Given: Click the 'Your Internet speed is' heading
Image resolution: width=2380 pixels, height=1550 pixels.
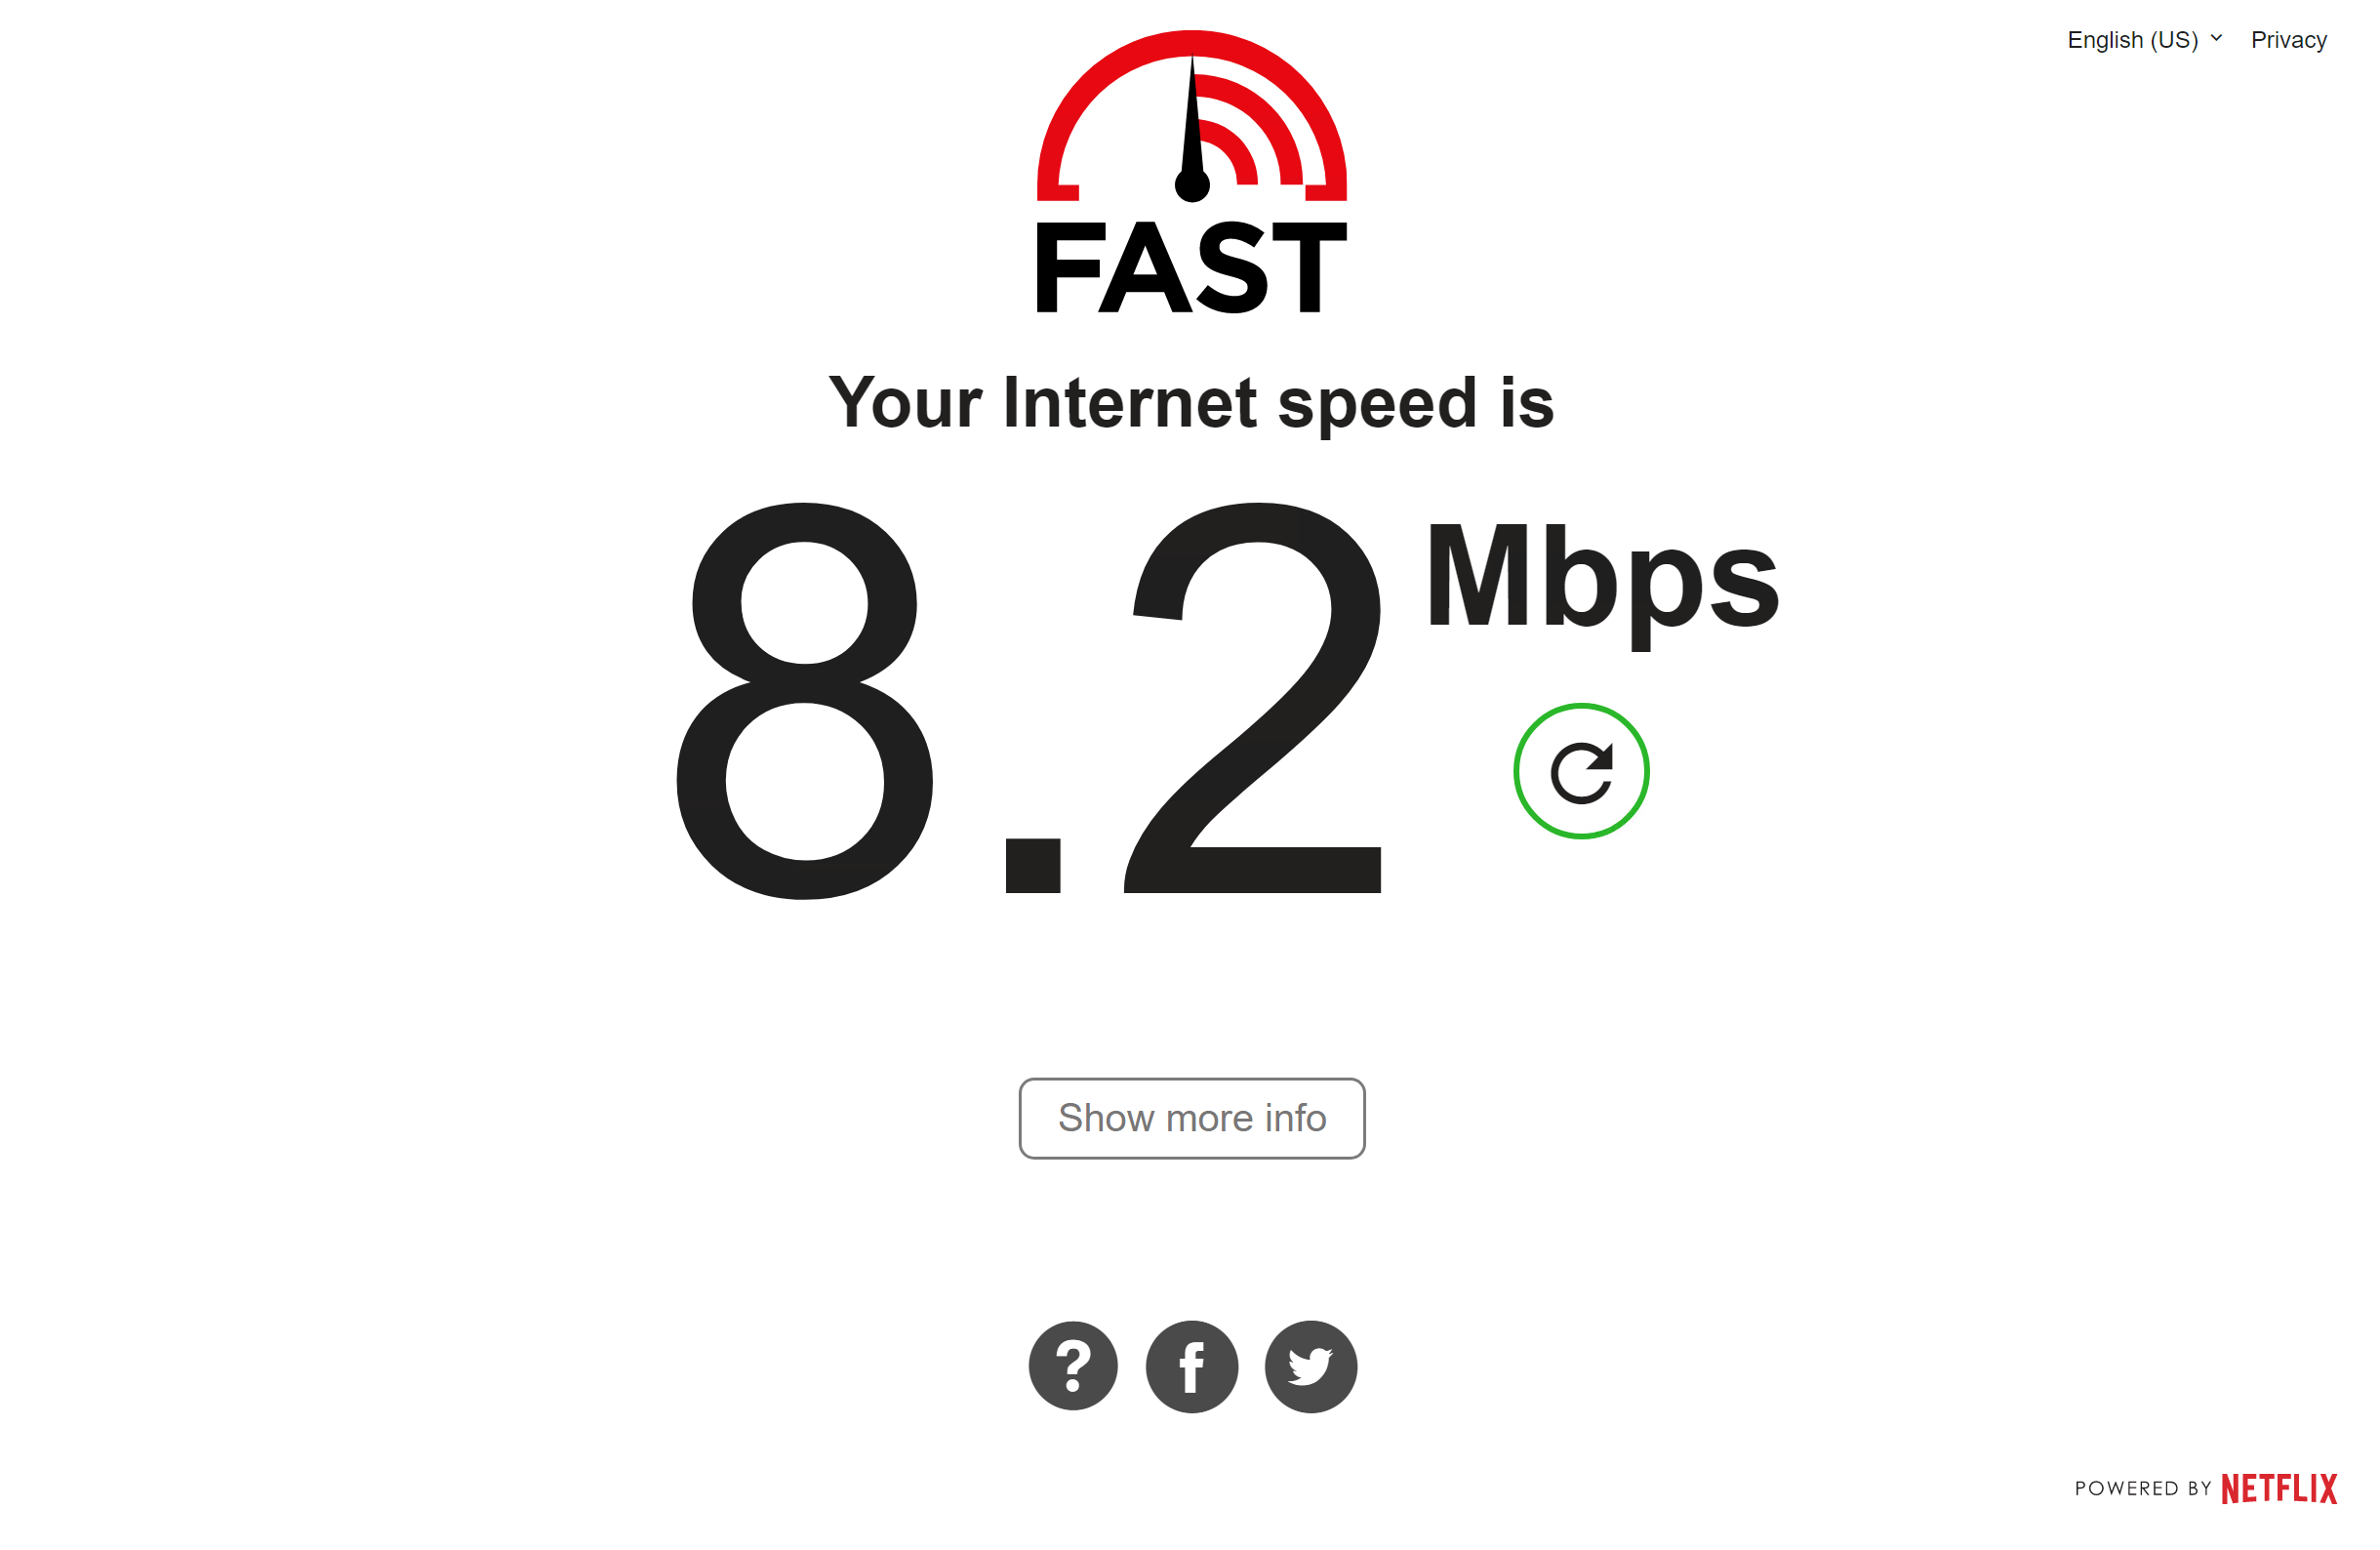Looking at the screenshot, I should click(x=1192, y=402).
